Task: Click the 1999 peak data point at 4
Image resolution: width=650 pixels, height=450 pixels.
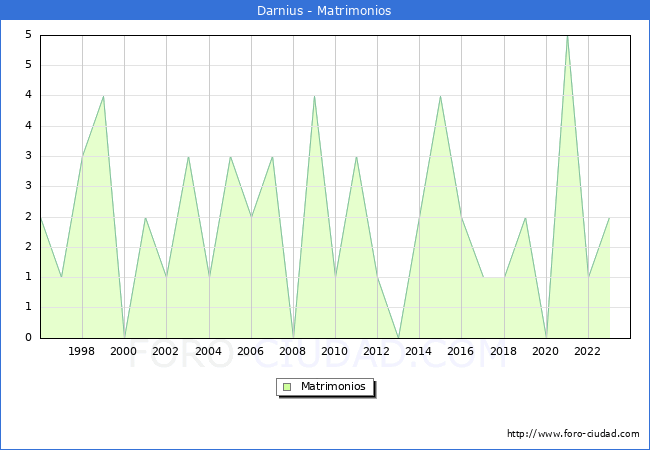Action: pyautogui.click(x=103, y=96)
